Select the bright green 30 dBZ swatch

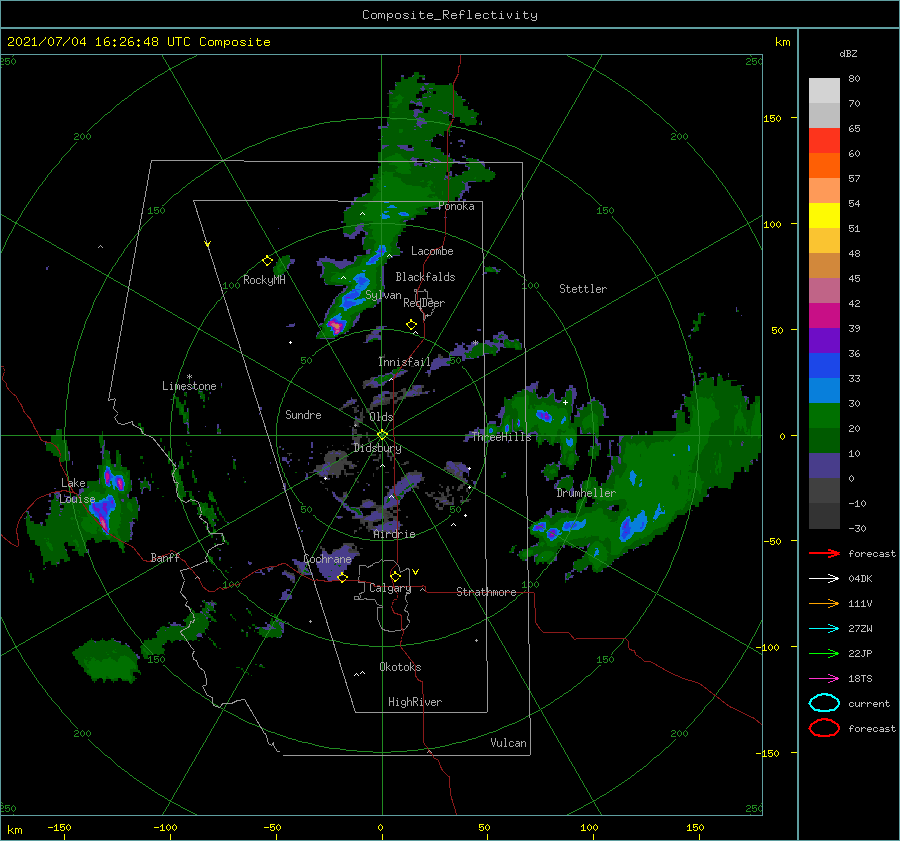(x=824, y=415)
